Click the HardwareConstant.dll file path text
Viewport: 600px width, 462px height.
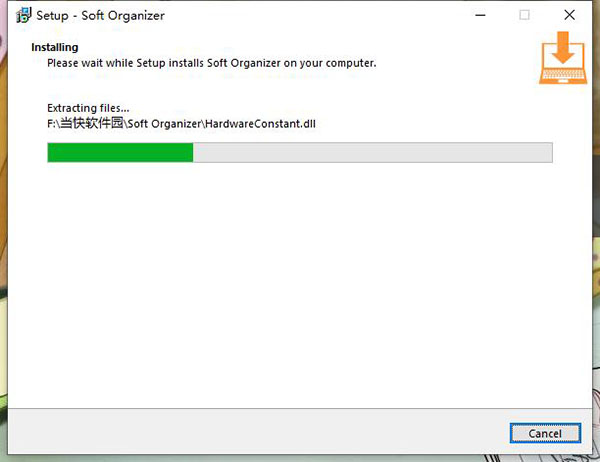(x=181, y=123)
